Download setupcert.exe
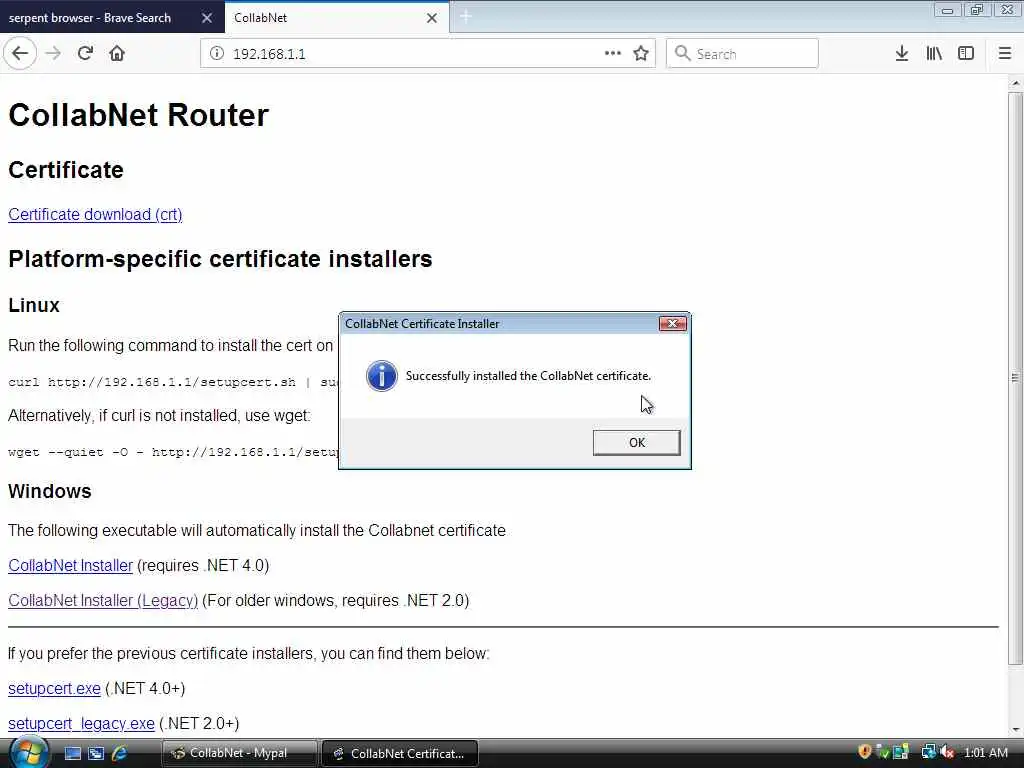The image size is (1024, 768). pos(54,688)
